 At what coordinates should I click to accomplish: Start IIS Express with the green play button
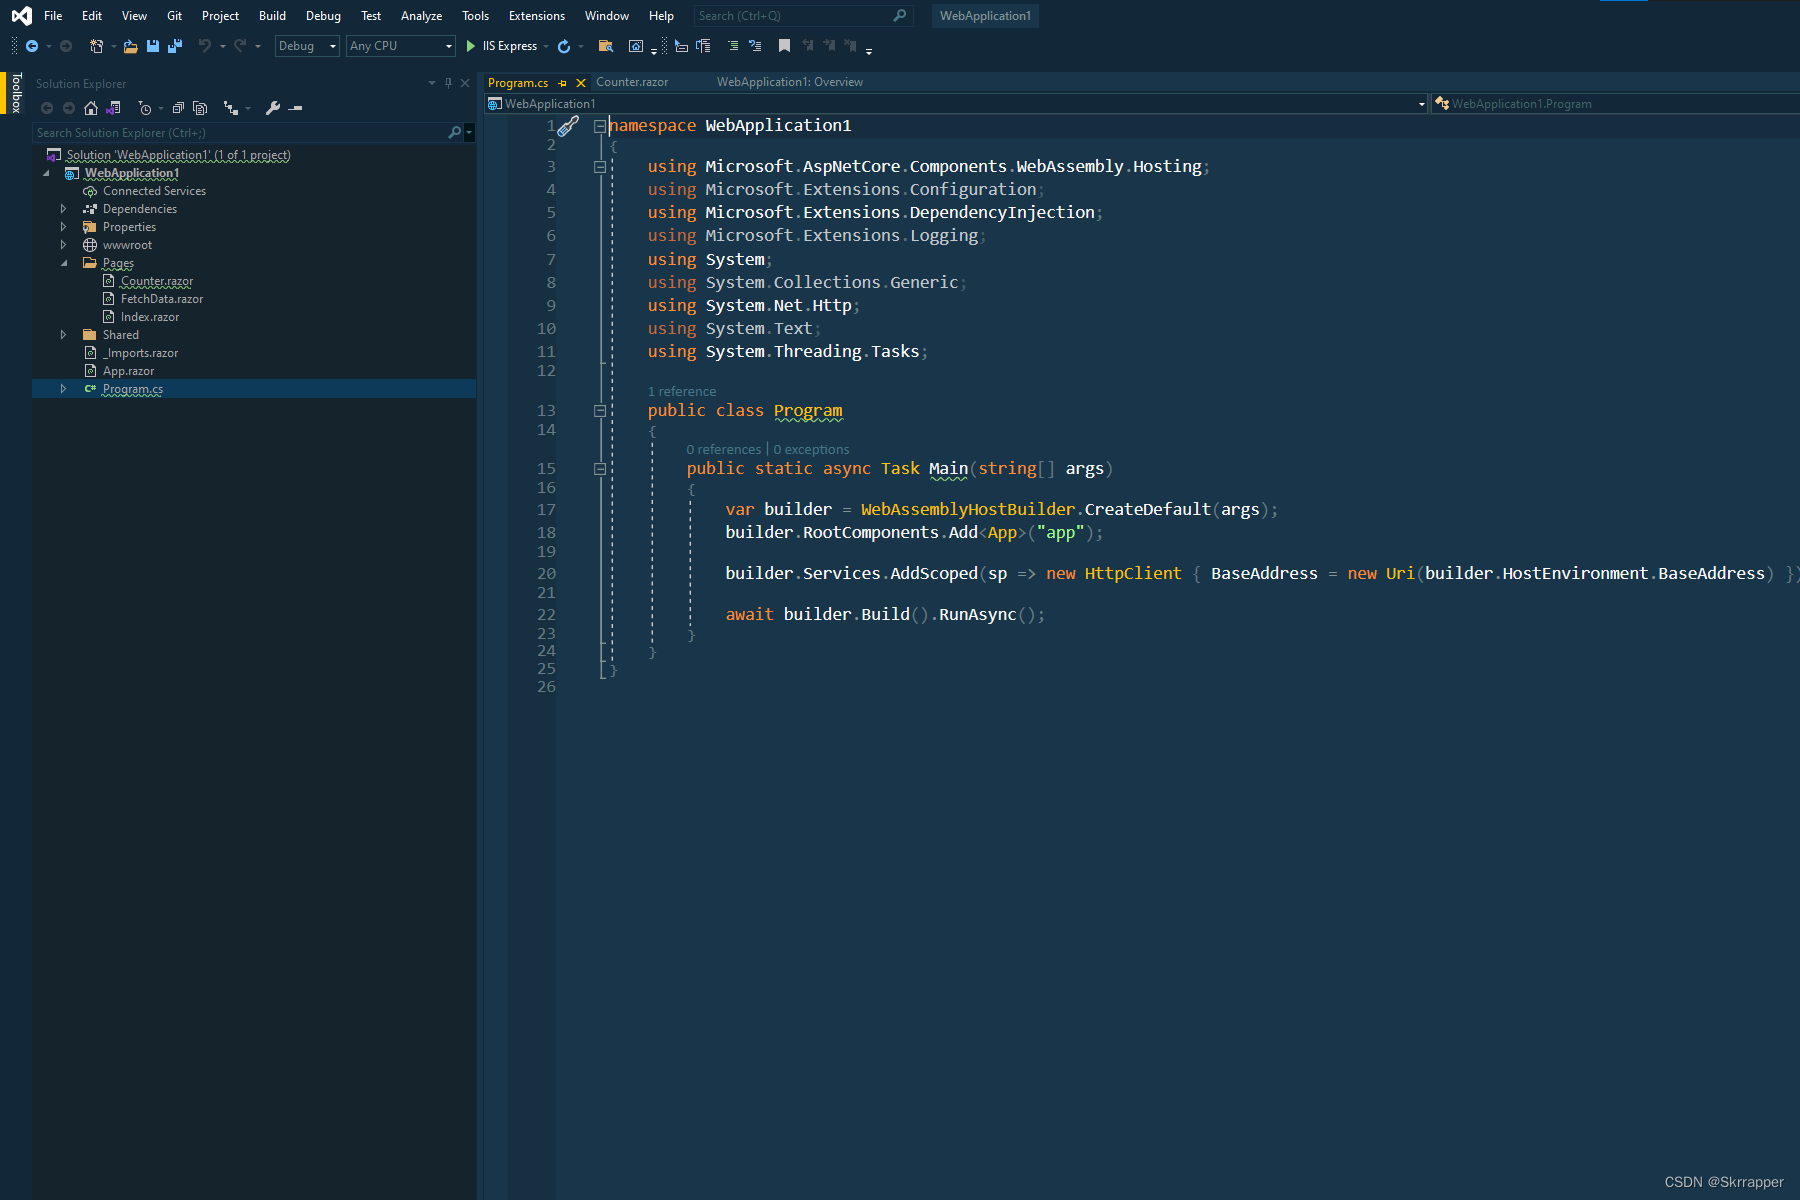pyautogui.click(x=471, y=46)
